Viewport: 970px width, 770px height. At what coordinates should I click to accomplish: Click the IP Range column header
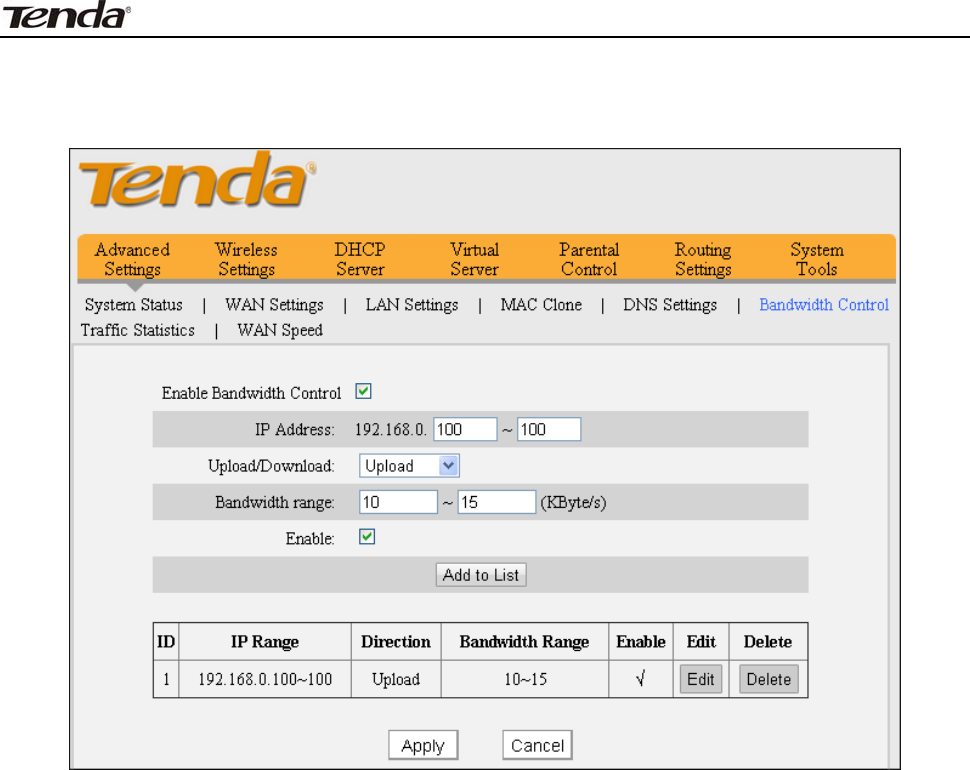coord(265,642)
